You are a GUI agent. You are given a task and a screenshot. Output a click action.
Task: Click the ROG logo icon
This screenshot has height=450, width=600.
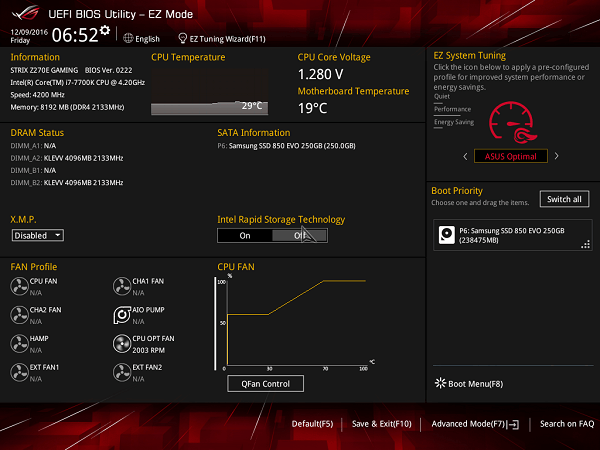pos(25,13)
